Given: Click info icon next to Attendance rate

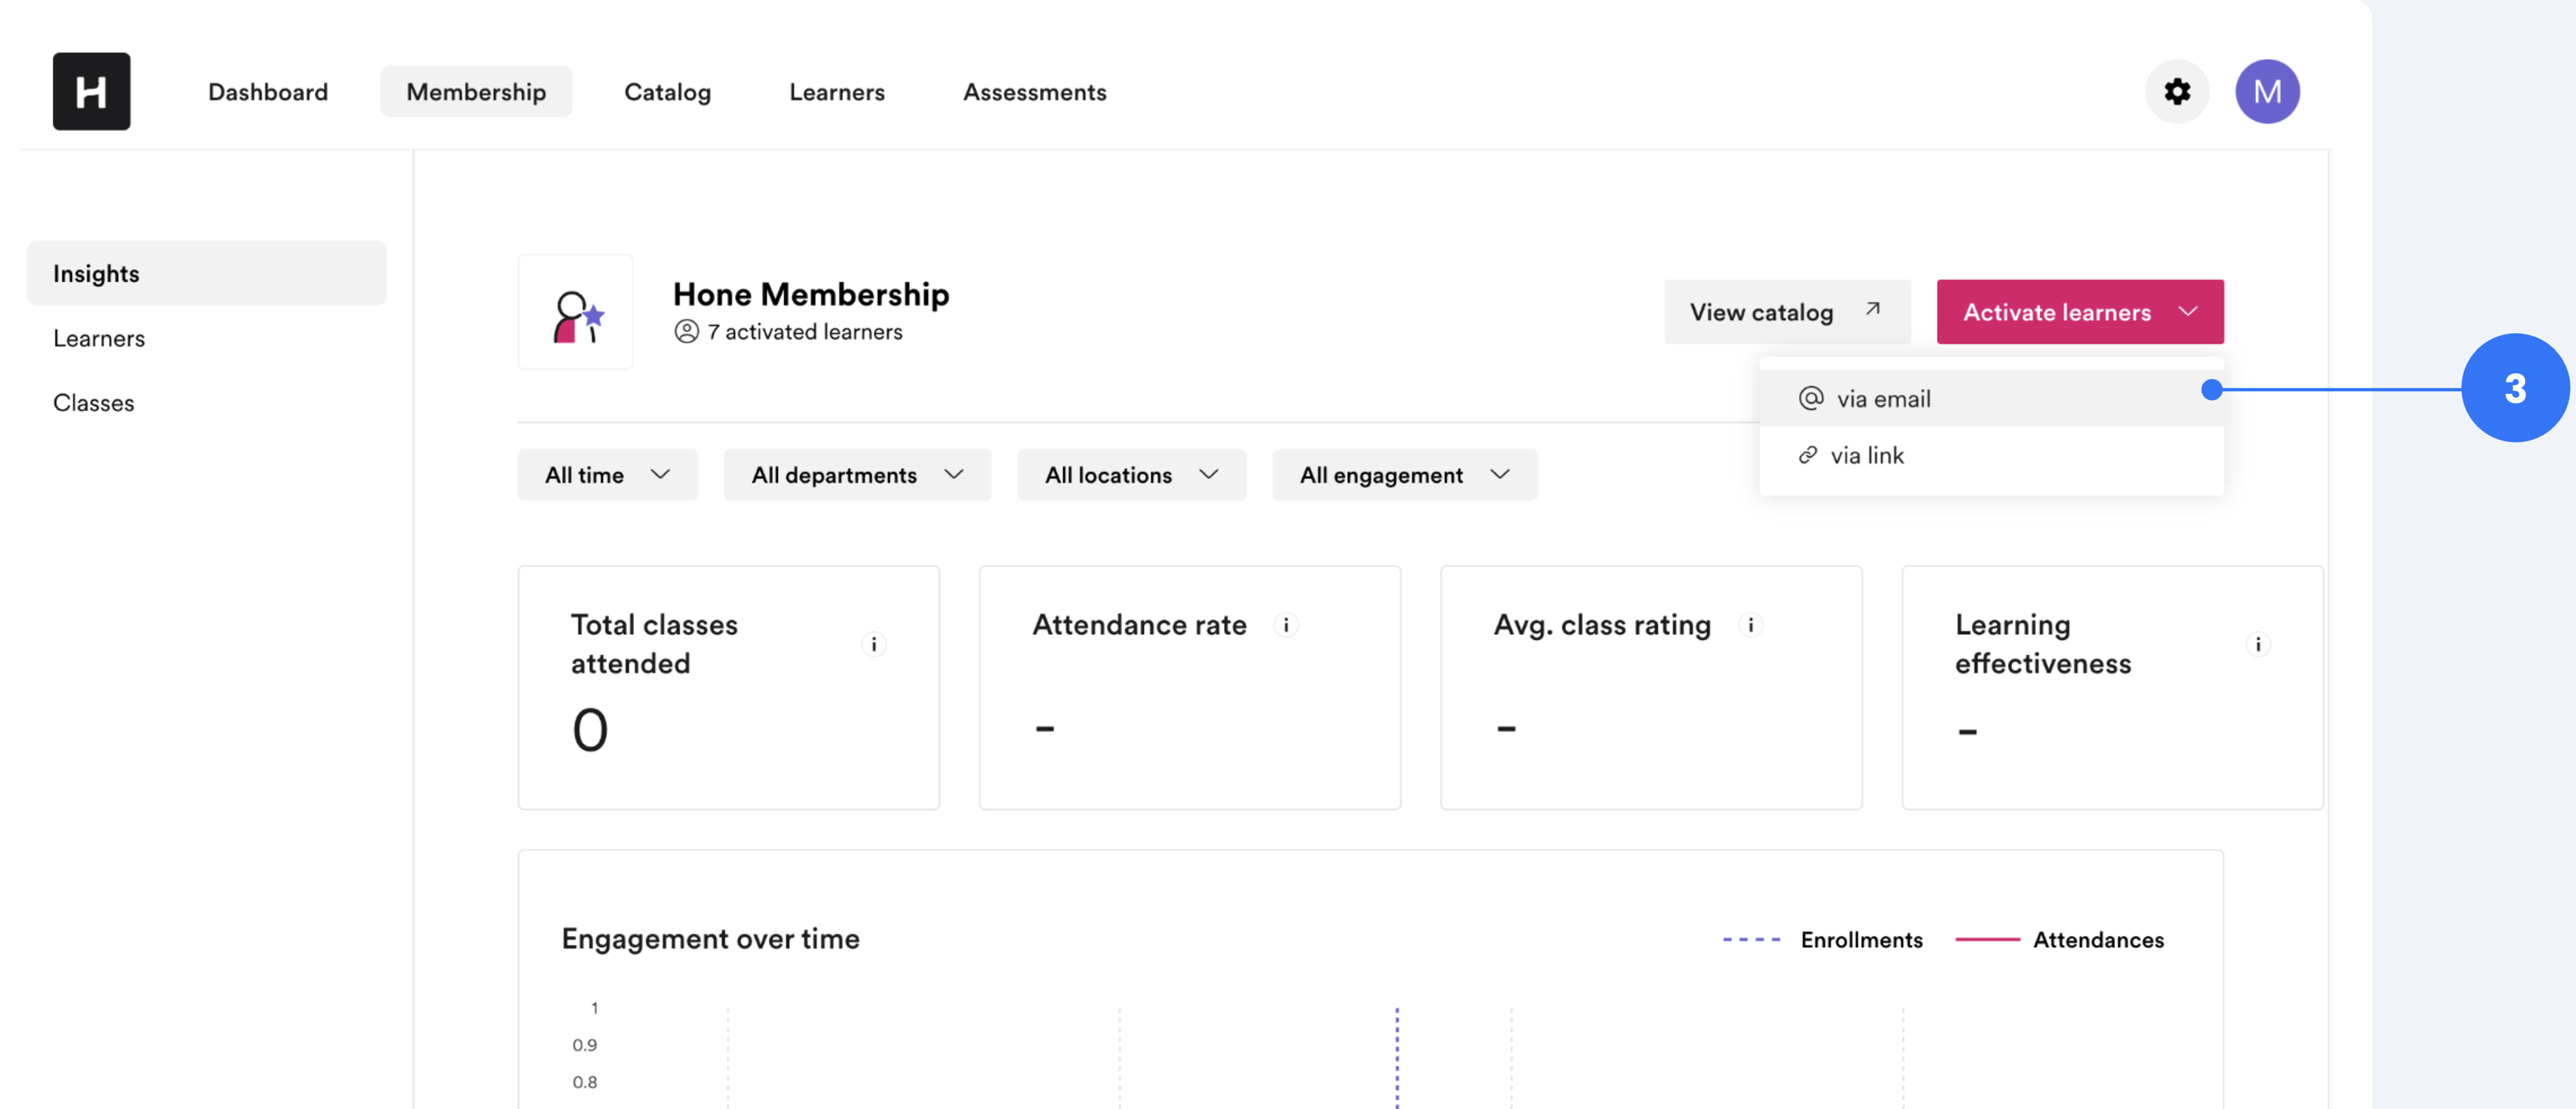Looking at the screenshot, I should (x=1286, y=625).
